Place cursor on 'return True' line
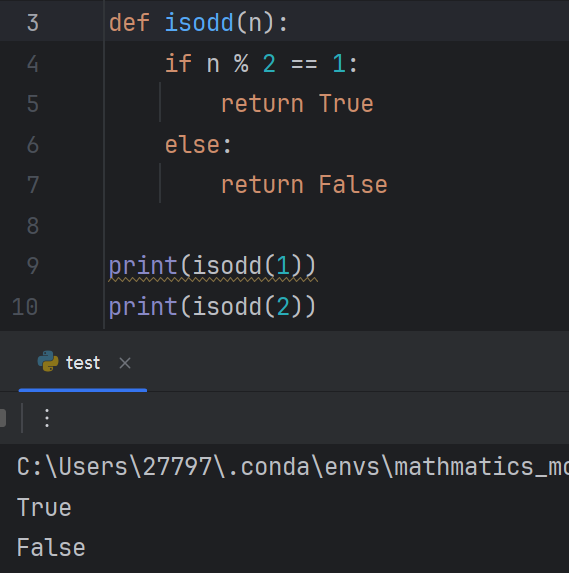This screenshot has height=573, width=569. click(x=297, y=104)
